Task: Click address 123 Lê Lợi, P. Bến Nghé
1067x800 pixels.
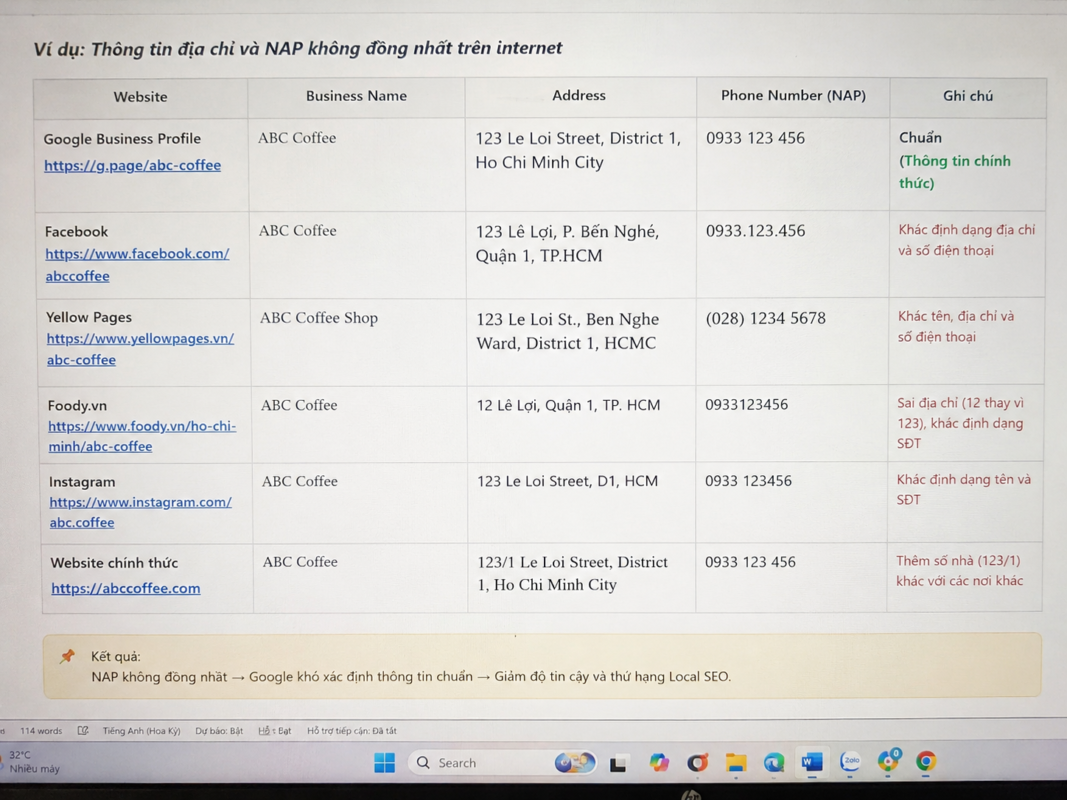Action: (568, 244)
